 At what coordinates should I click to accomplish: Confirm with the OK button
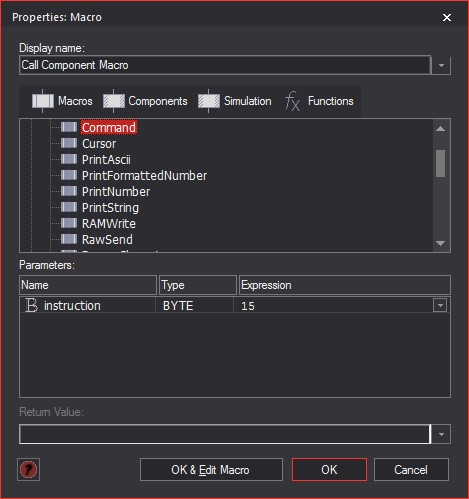tap(329, 470)
